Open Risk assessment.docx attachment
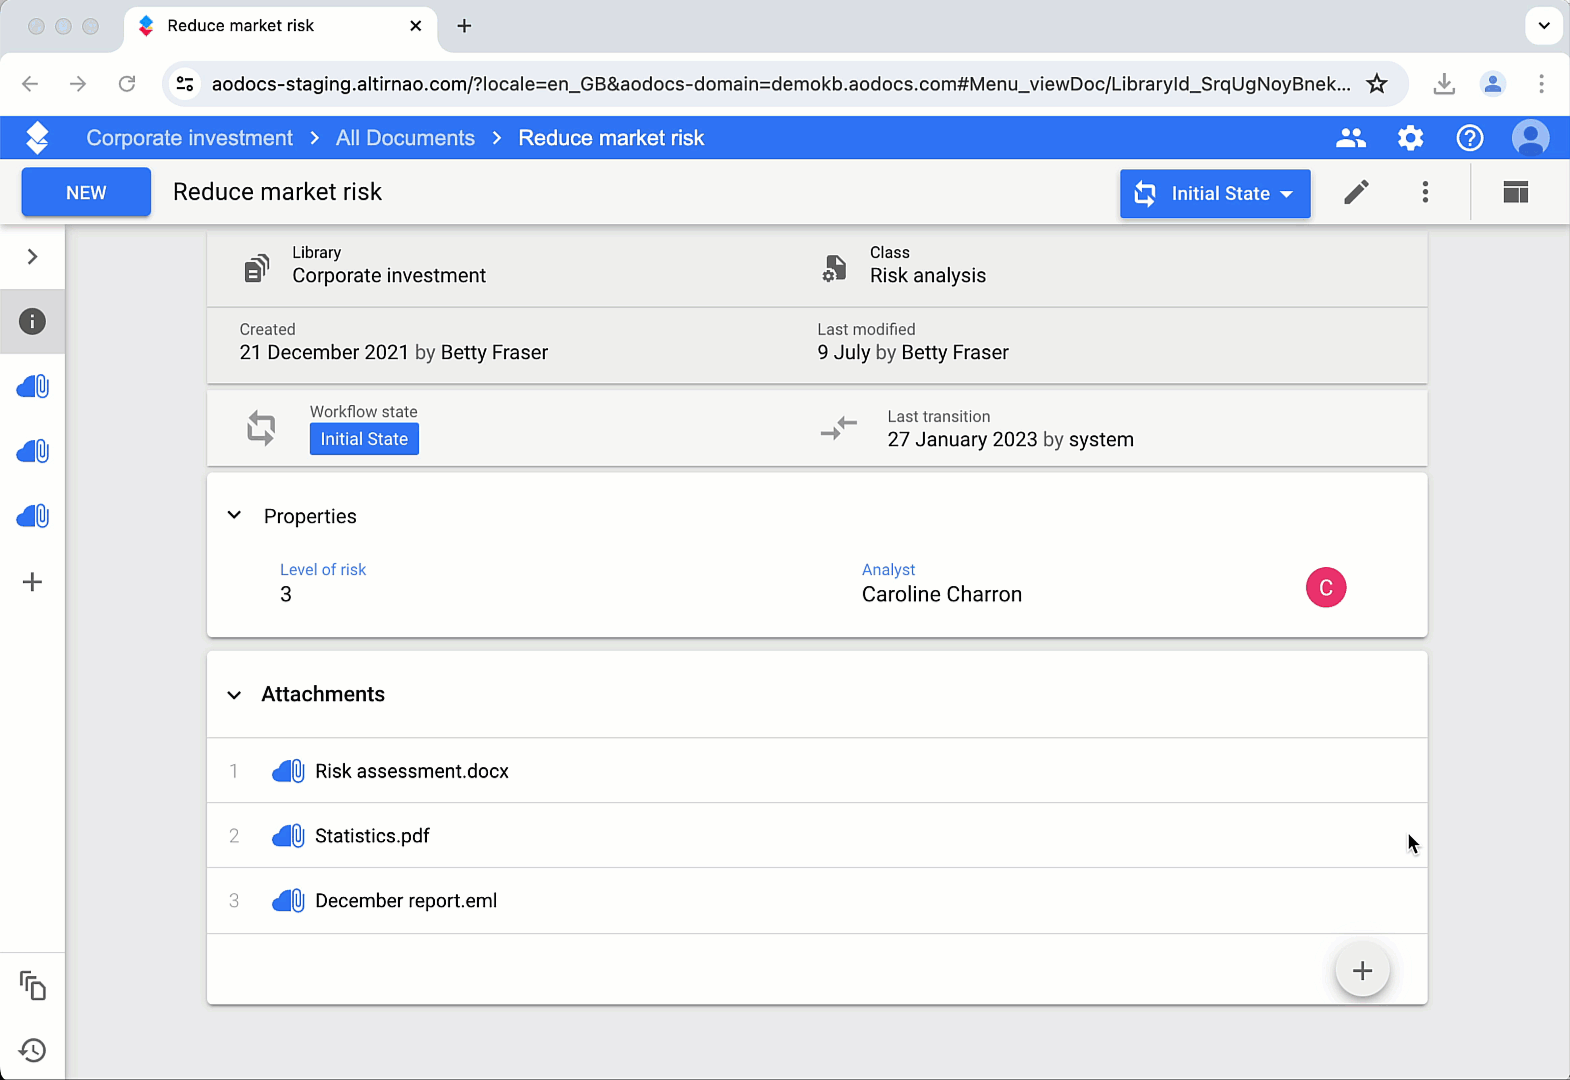This screenshot has width=1570, height=1080. [x=412, y=771]
